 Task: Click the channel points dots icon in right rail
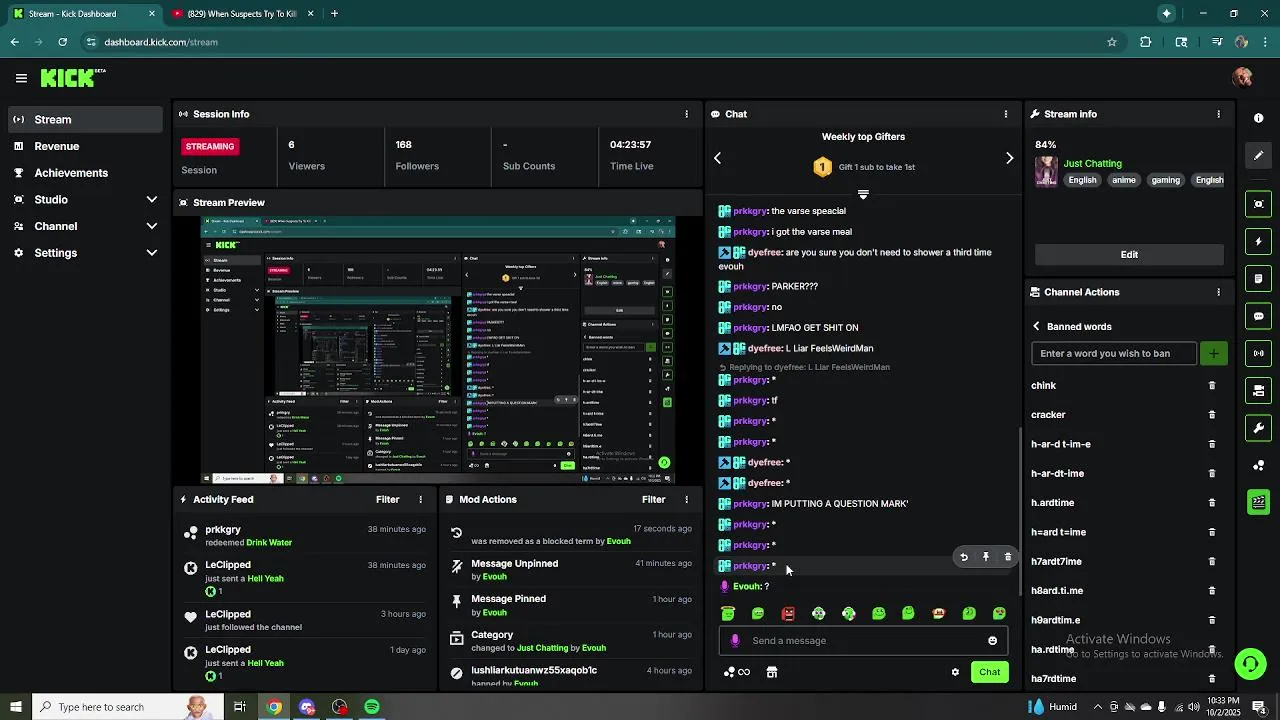pos(1258,466)
